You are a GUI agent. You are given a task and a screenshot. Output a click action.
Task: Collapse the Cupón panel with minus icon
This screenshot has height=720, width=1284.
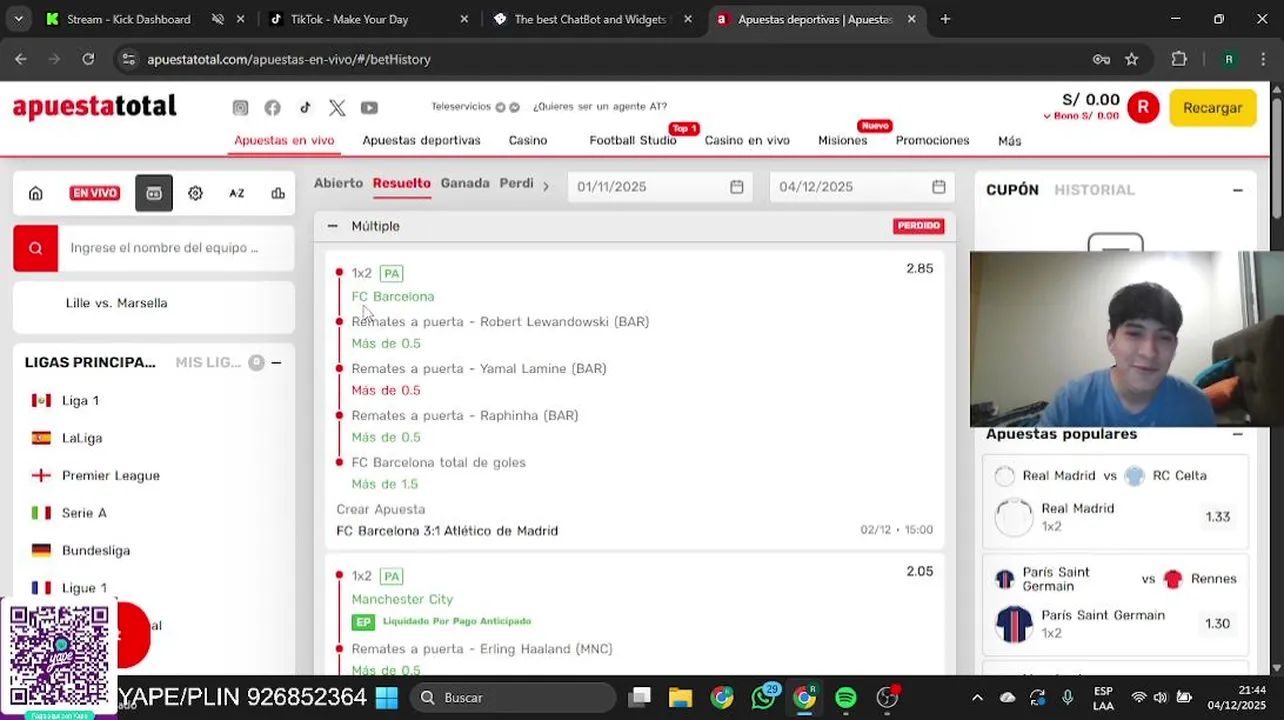coord(1238,190)
